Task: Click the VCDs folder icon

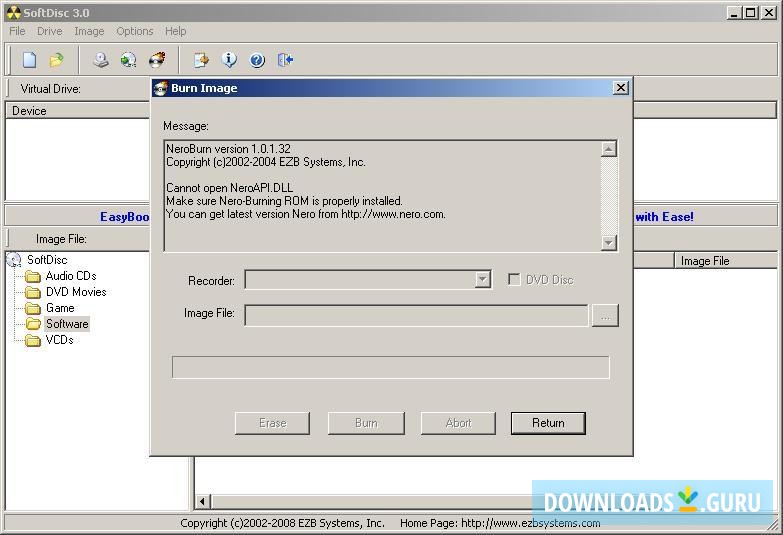Action: point(33,340)
